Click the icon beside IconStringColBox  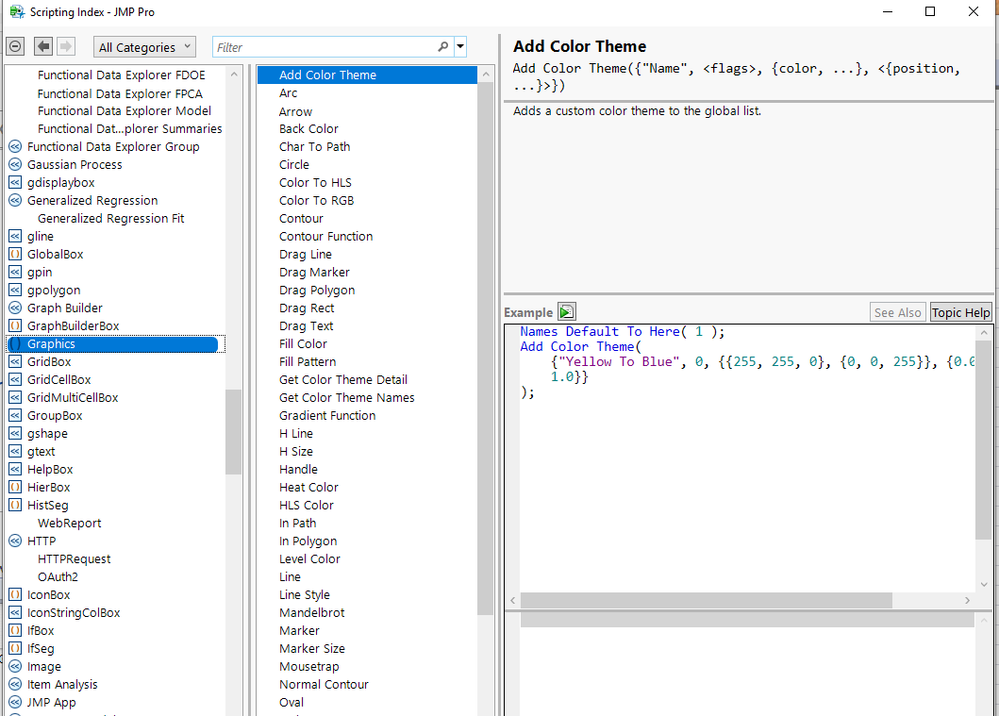click(15, 613)
